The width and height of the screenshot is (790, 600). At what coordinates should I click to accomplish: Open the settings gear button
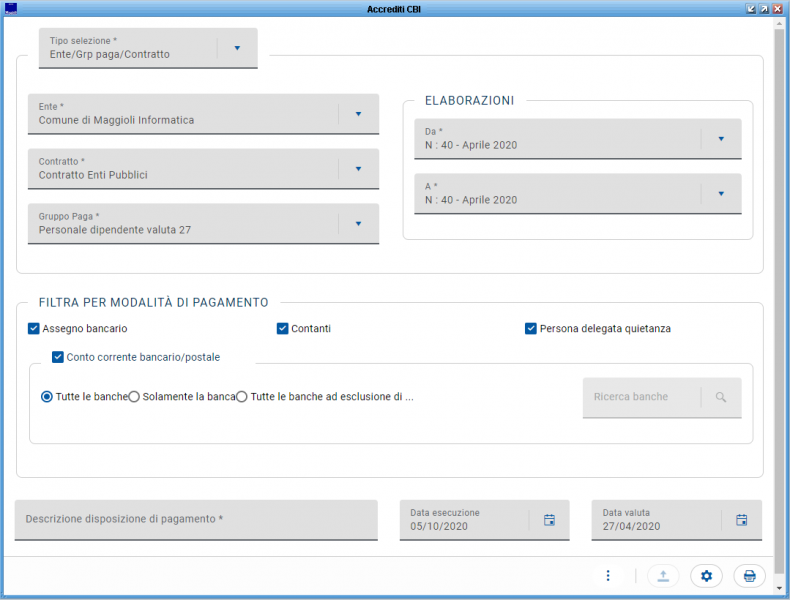pyautogui.click(x=706, y=575)
